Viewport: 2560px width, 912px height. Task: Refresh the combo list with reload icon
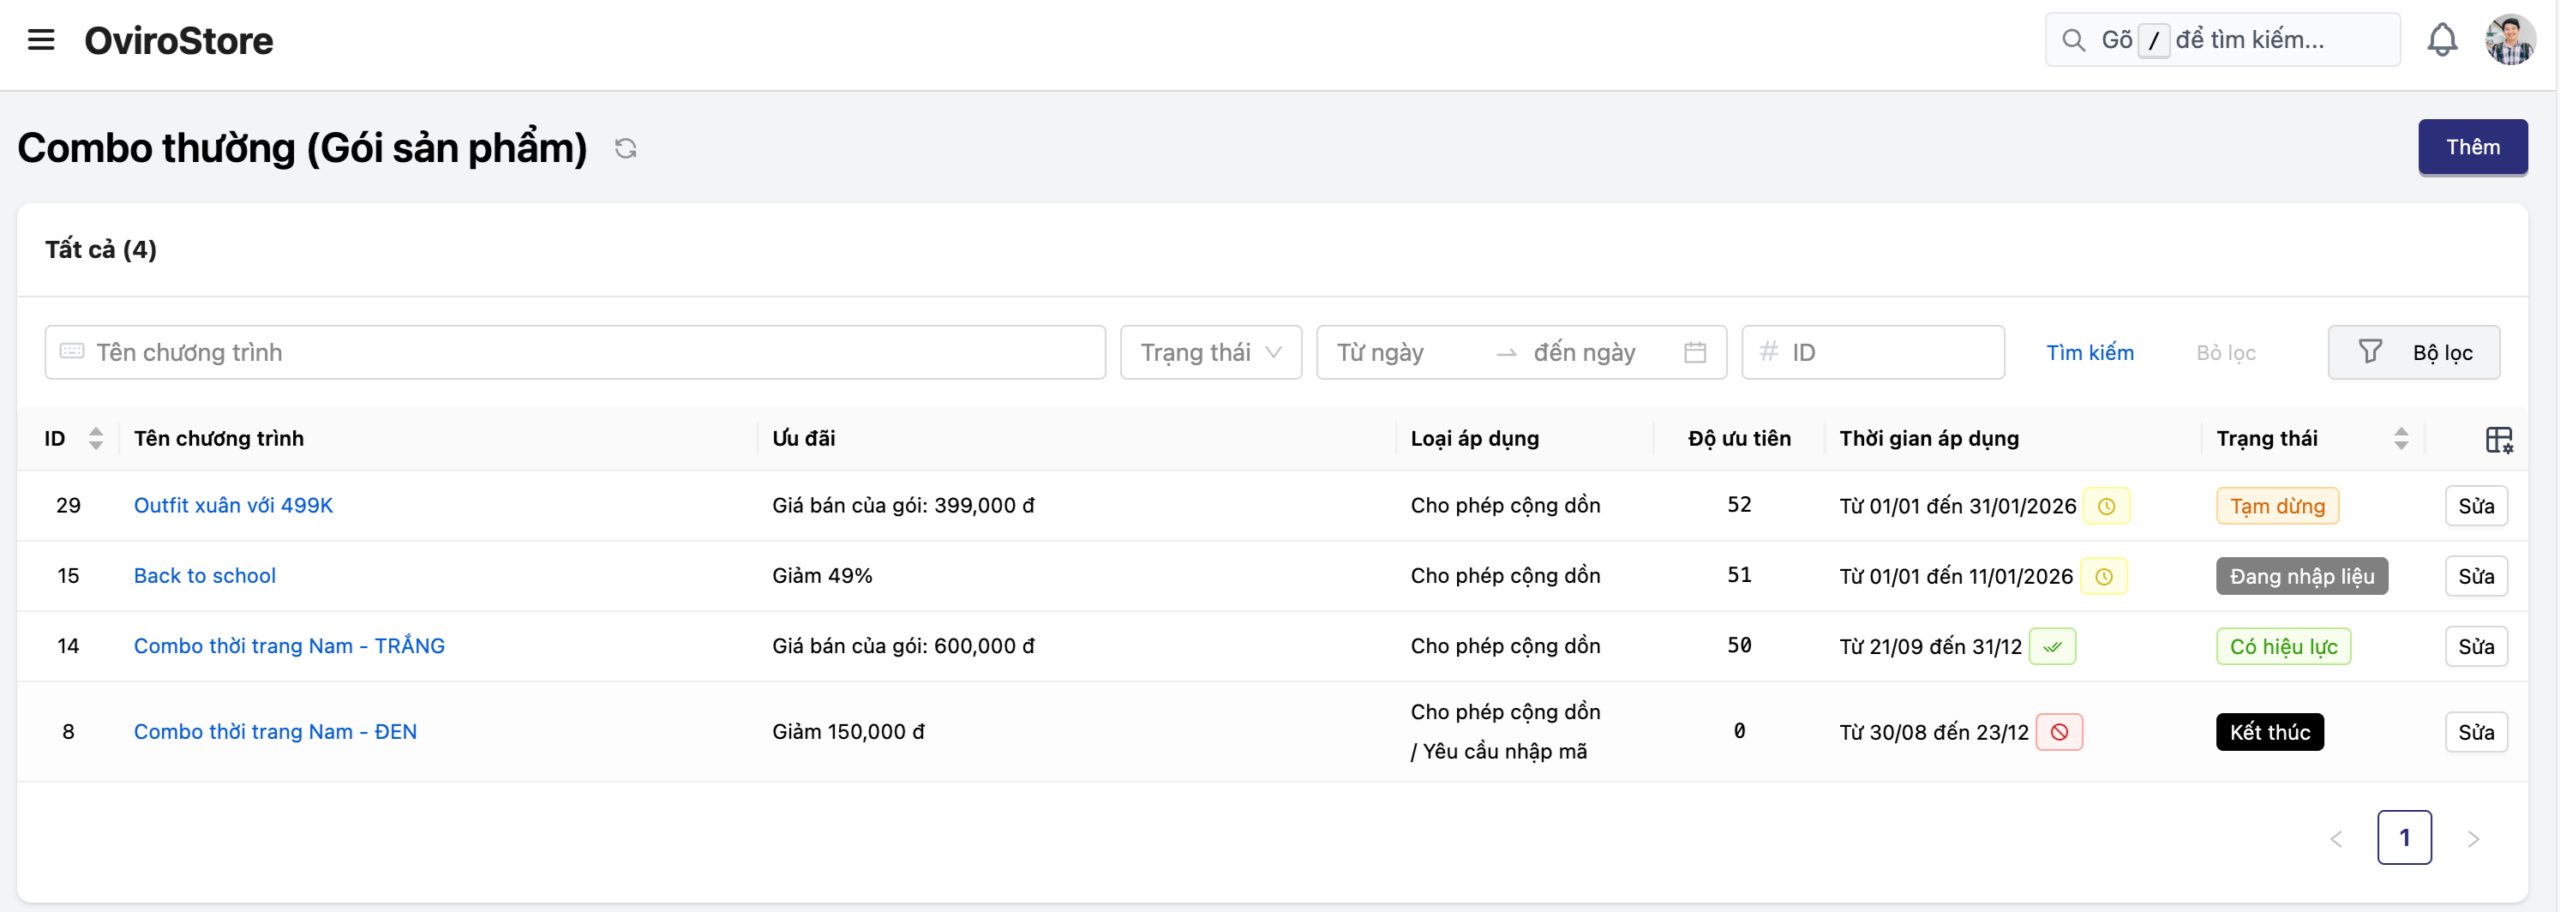click(x=626, y=149)
